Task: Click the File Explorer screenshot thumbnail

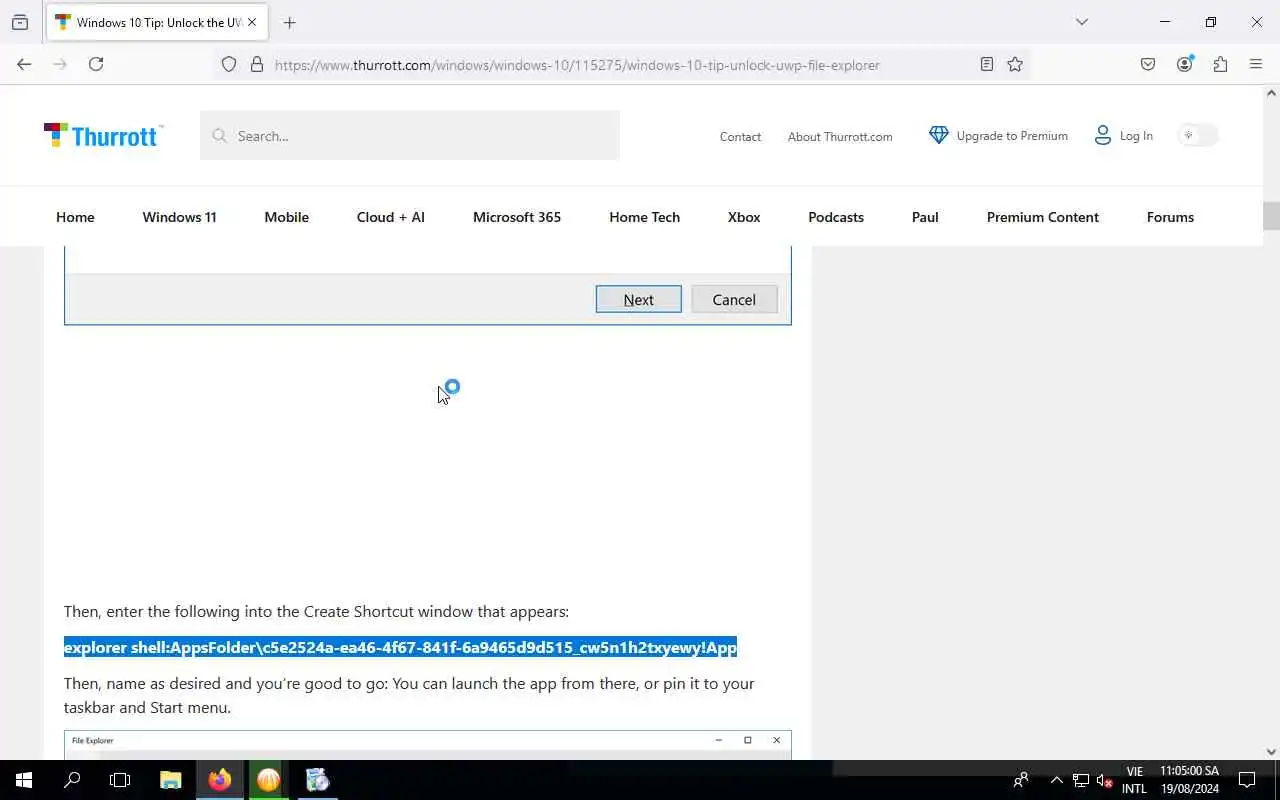Action: pos(428,745)
